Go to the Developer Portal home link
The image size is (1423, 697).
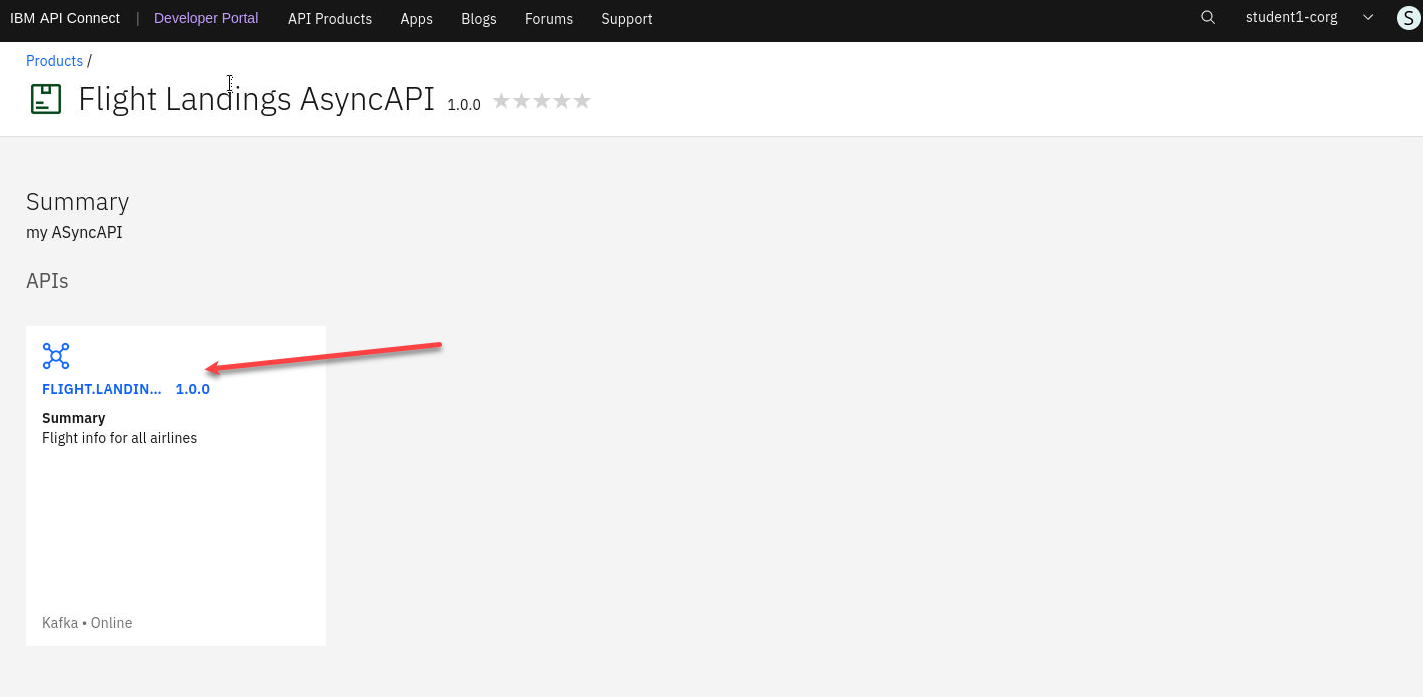point(206,18)
